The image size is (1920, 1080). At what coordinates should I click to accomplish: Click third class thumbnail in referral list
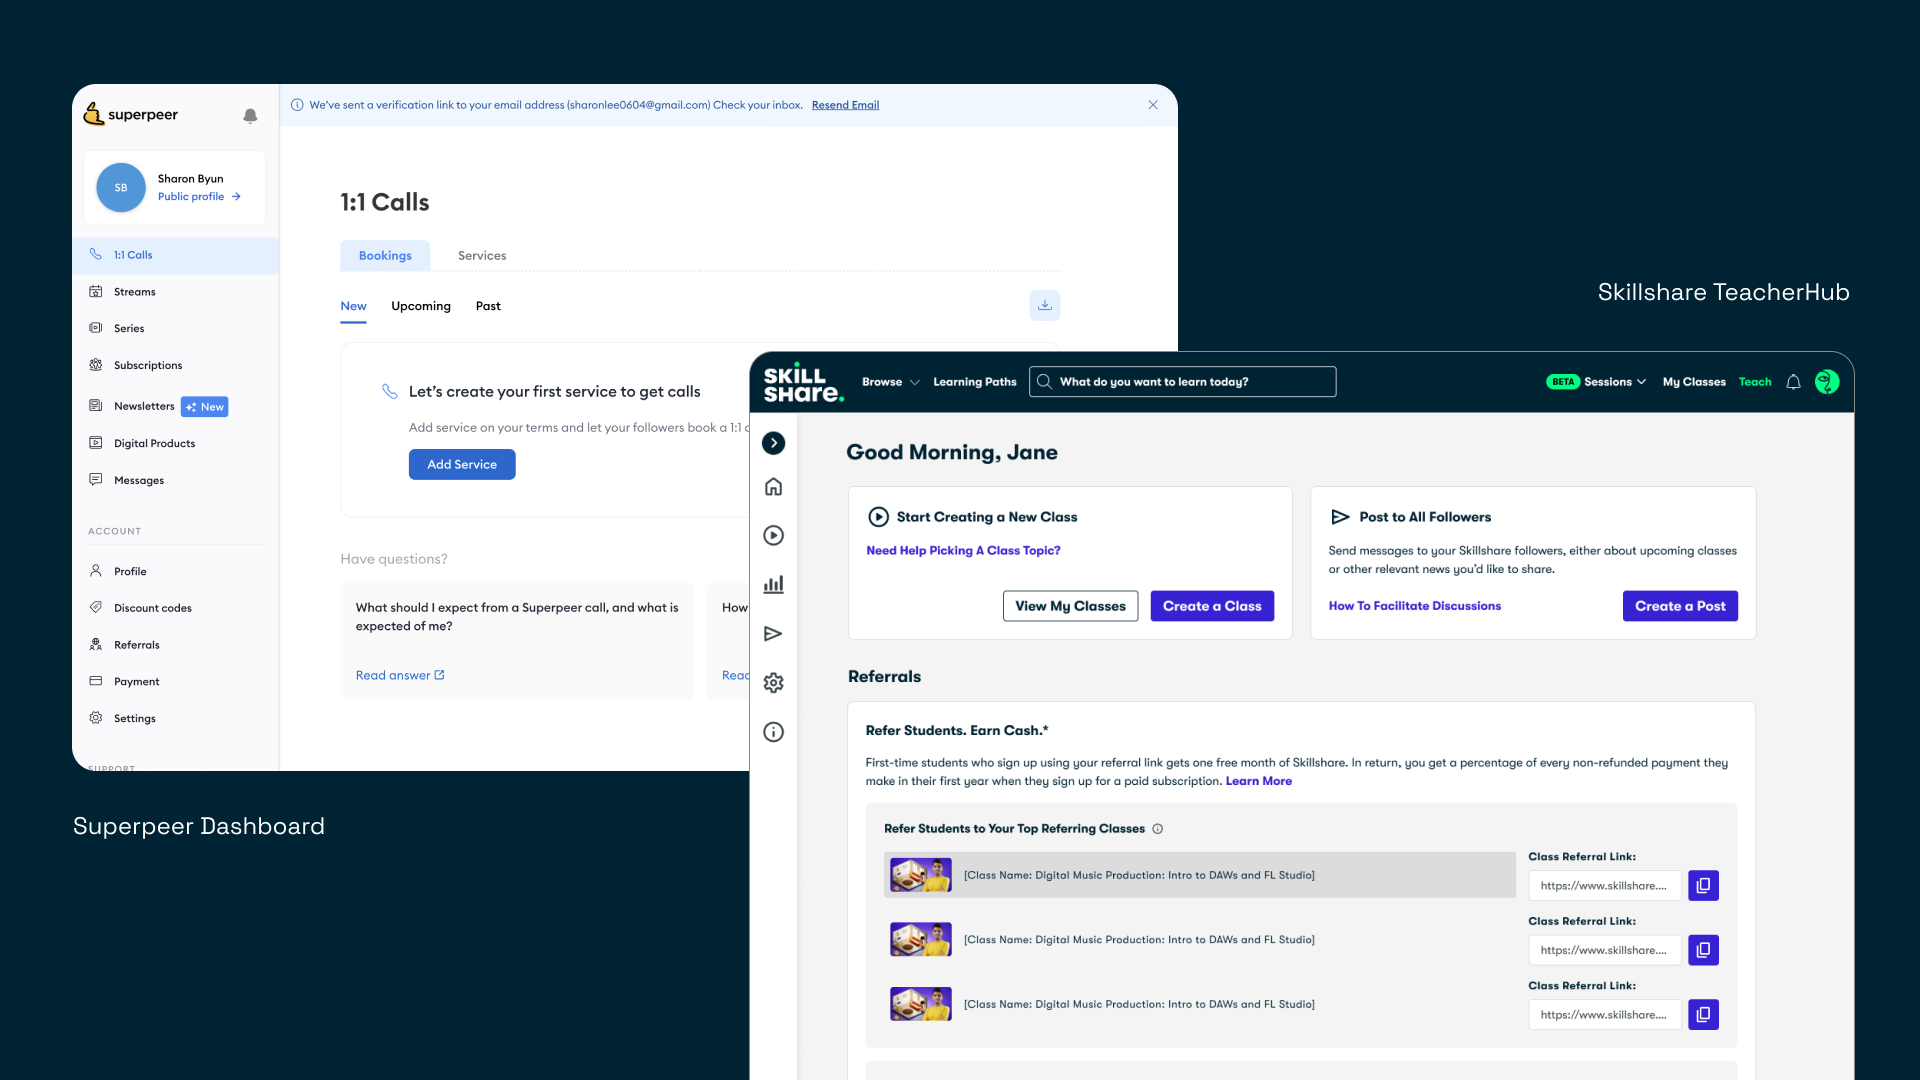click(920, 1004)
